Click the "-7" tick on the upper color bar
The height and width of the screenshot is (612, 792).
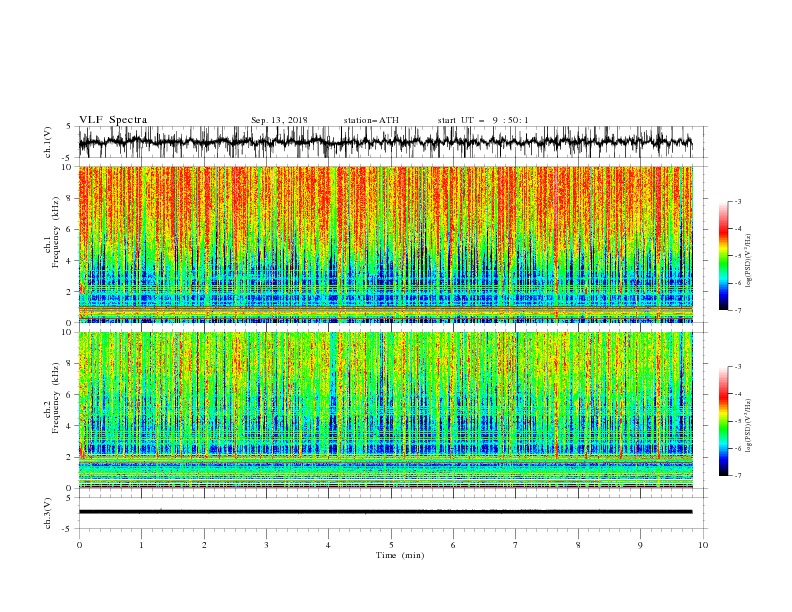pyautogui.click(x=737, y=310)
